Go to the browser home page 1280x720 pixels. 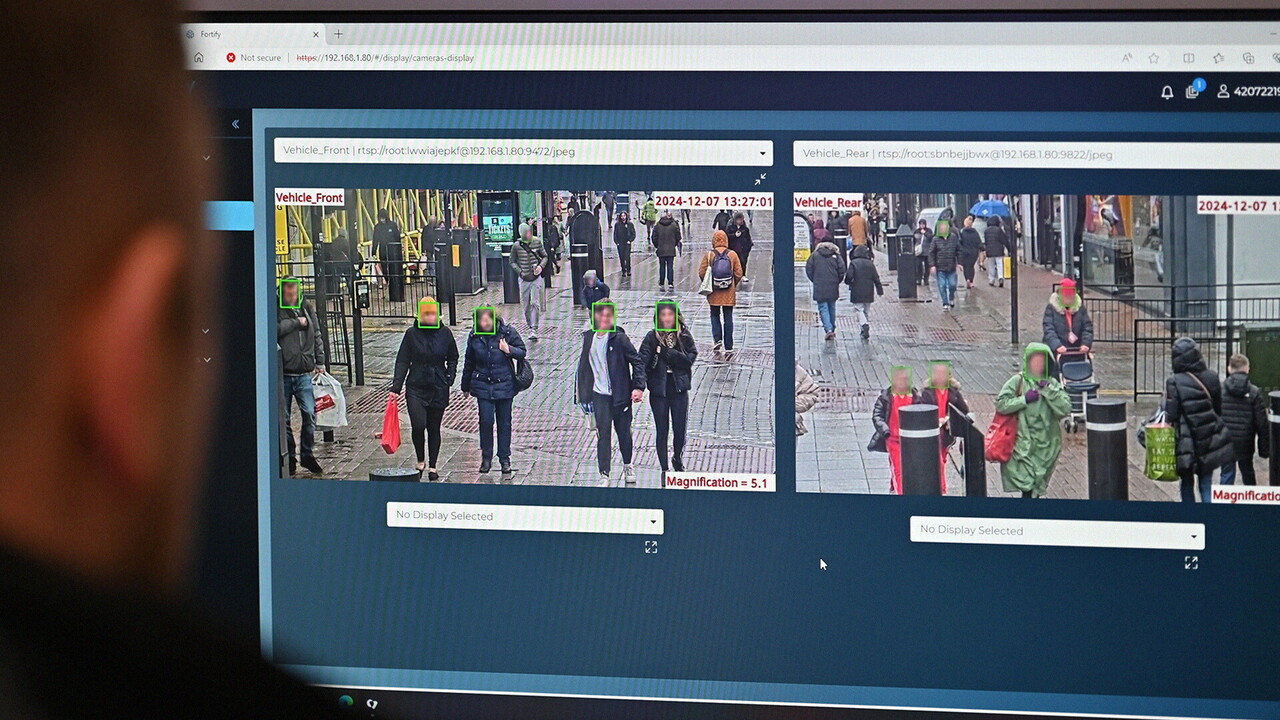199,58
